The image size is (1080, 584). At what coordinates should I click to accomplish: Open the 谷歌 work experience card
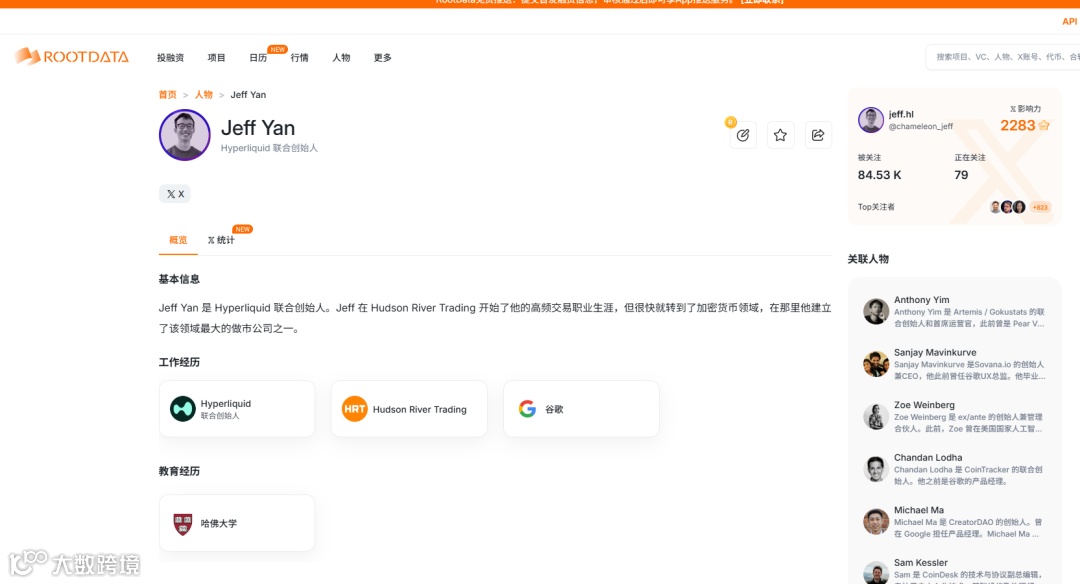[x=581, y=409]
